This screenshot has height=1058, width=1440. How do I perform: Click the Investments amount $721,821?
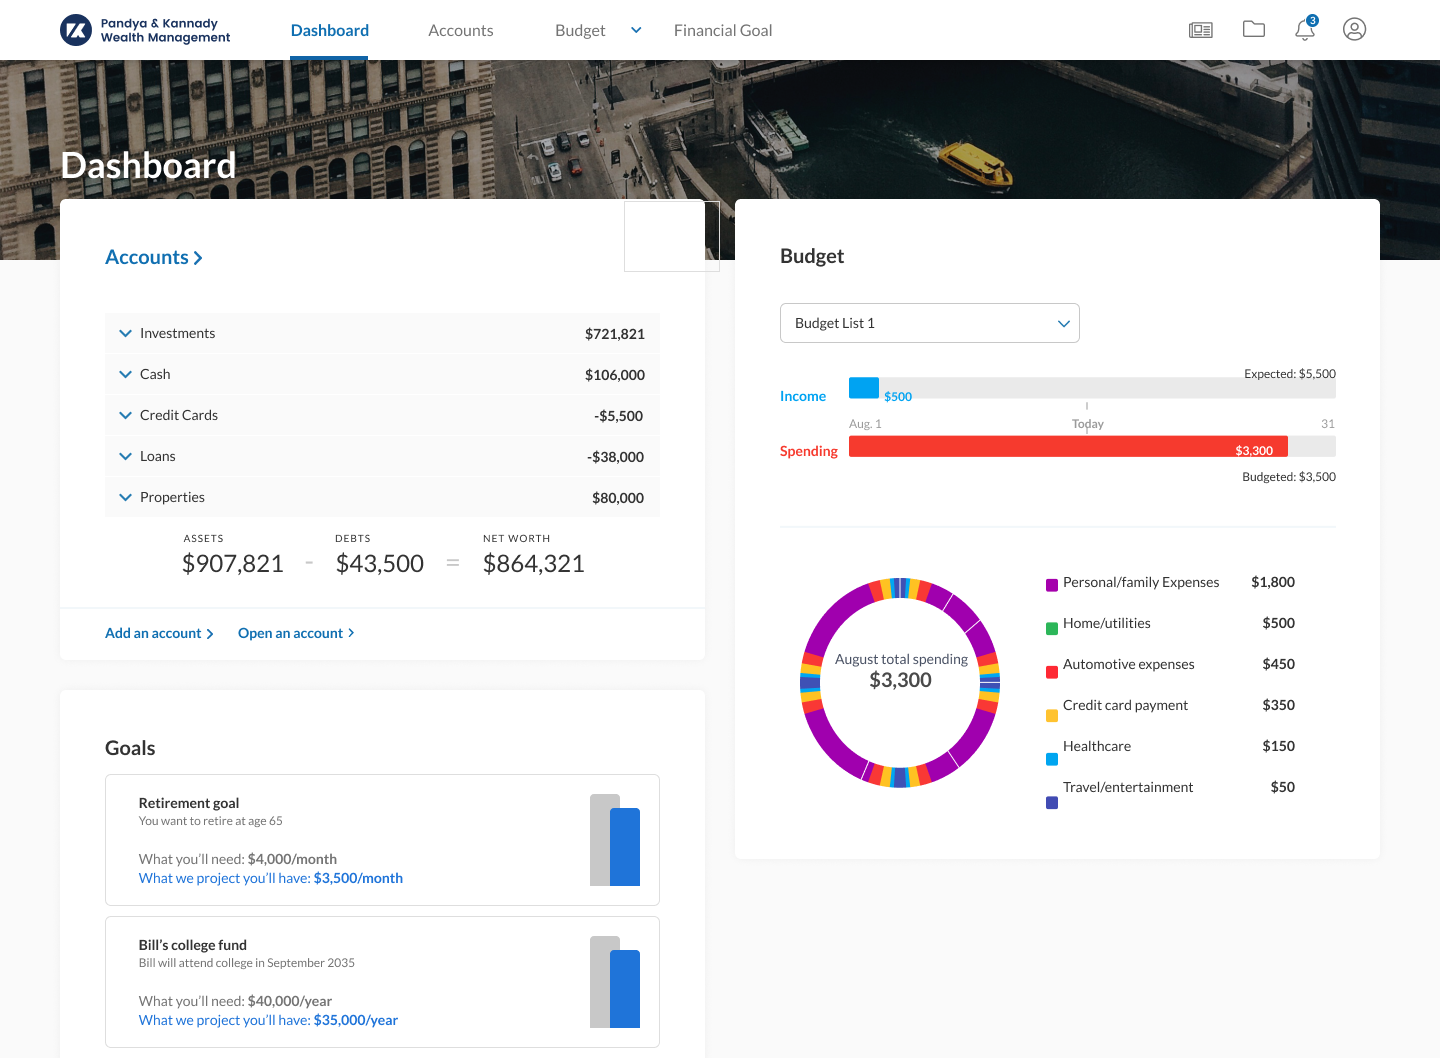pyautogui.click(x=615, y=334)
